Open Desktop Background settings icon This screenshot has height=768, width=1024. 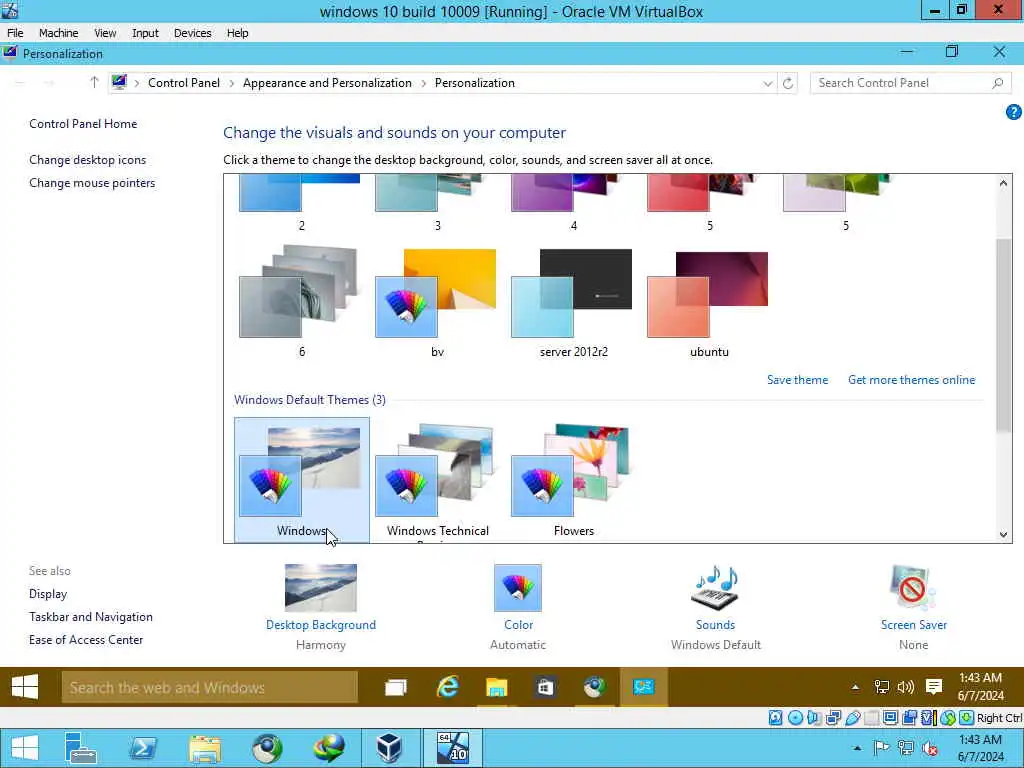[321, 588]
